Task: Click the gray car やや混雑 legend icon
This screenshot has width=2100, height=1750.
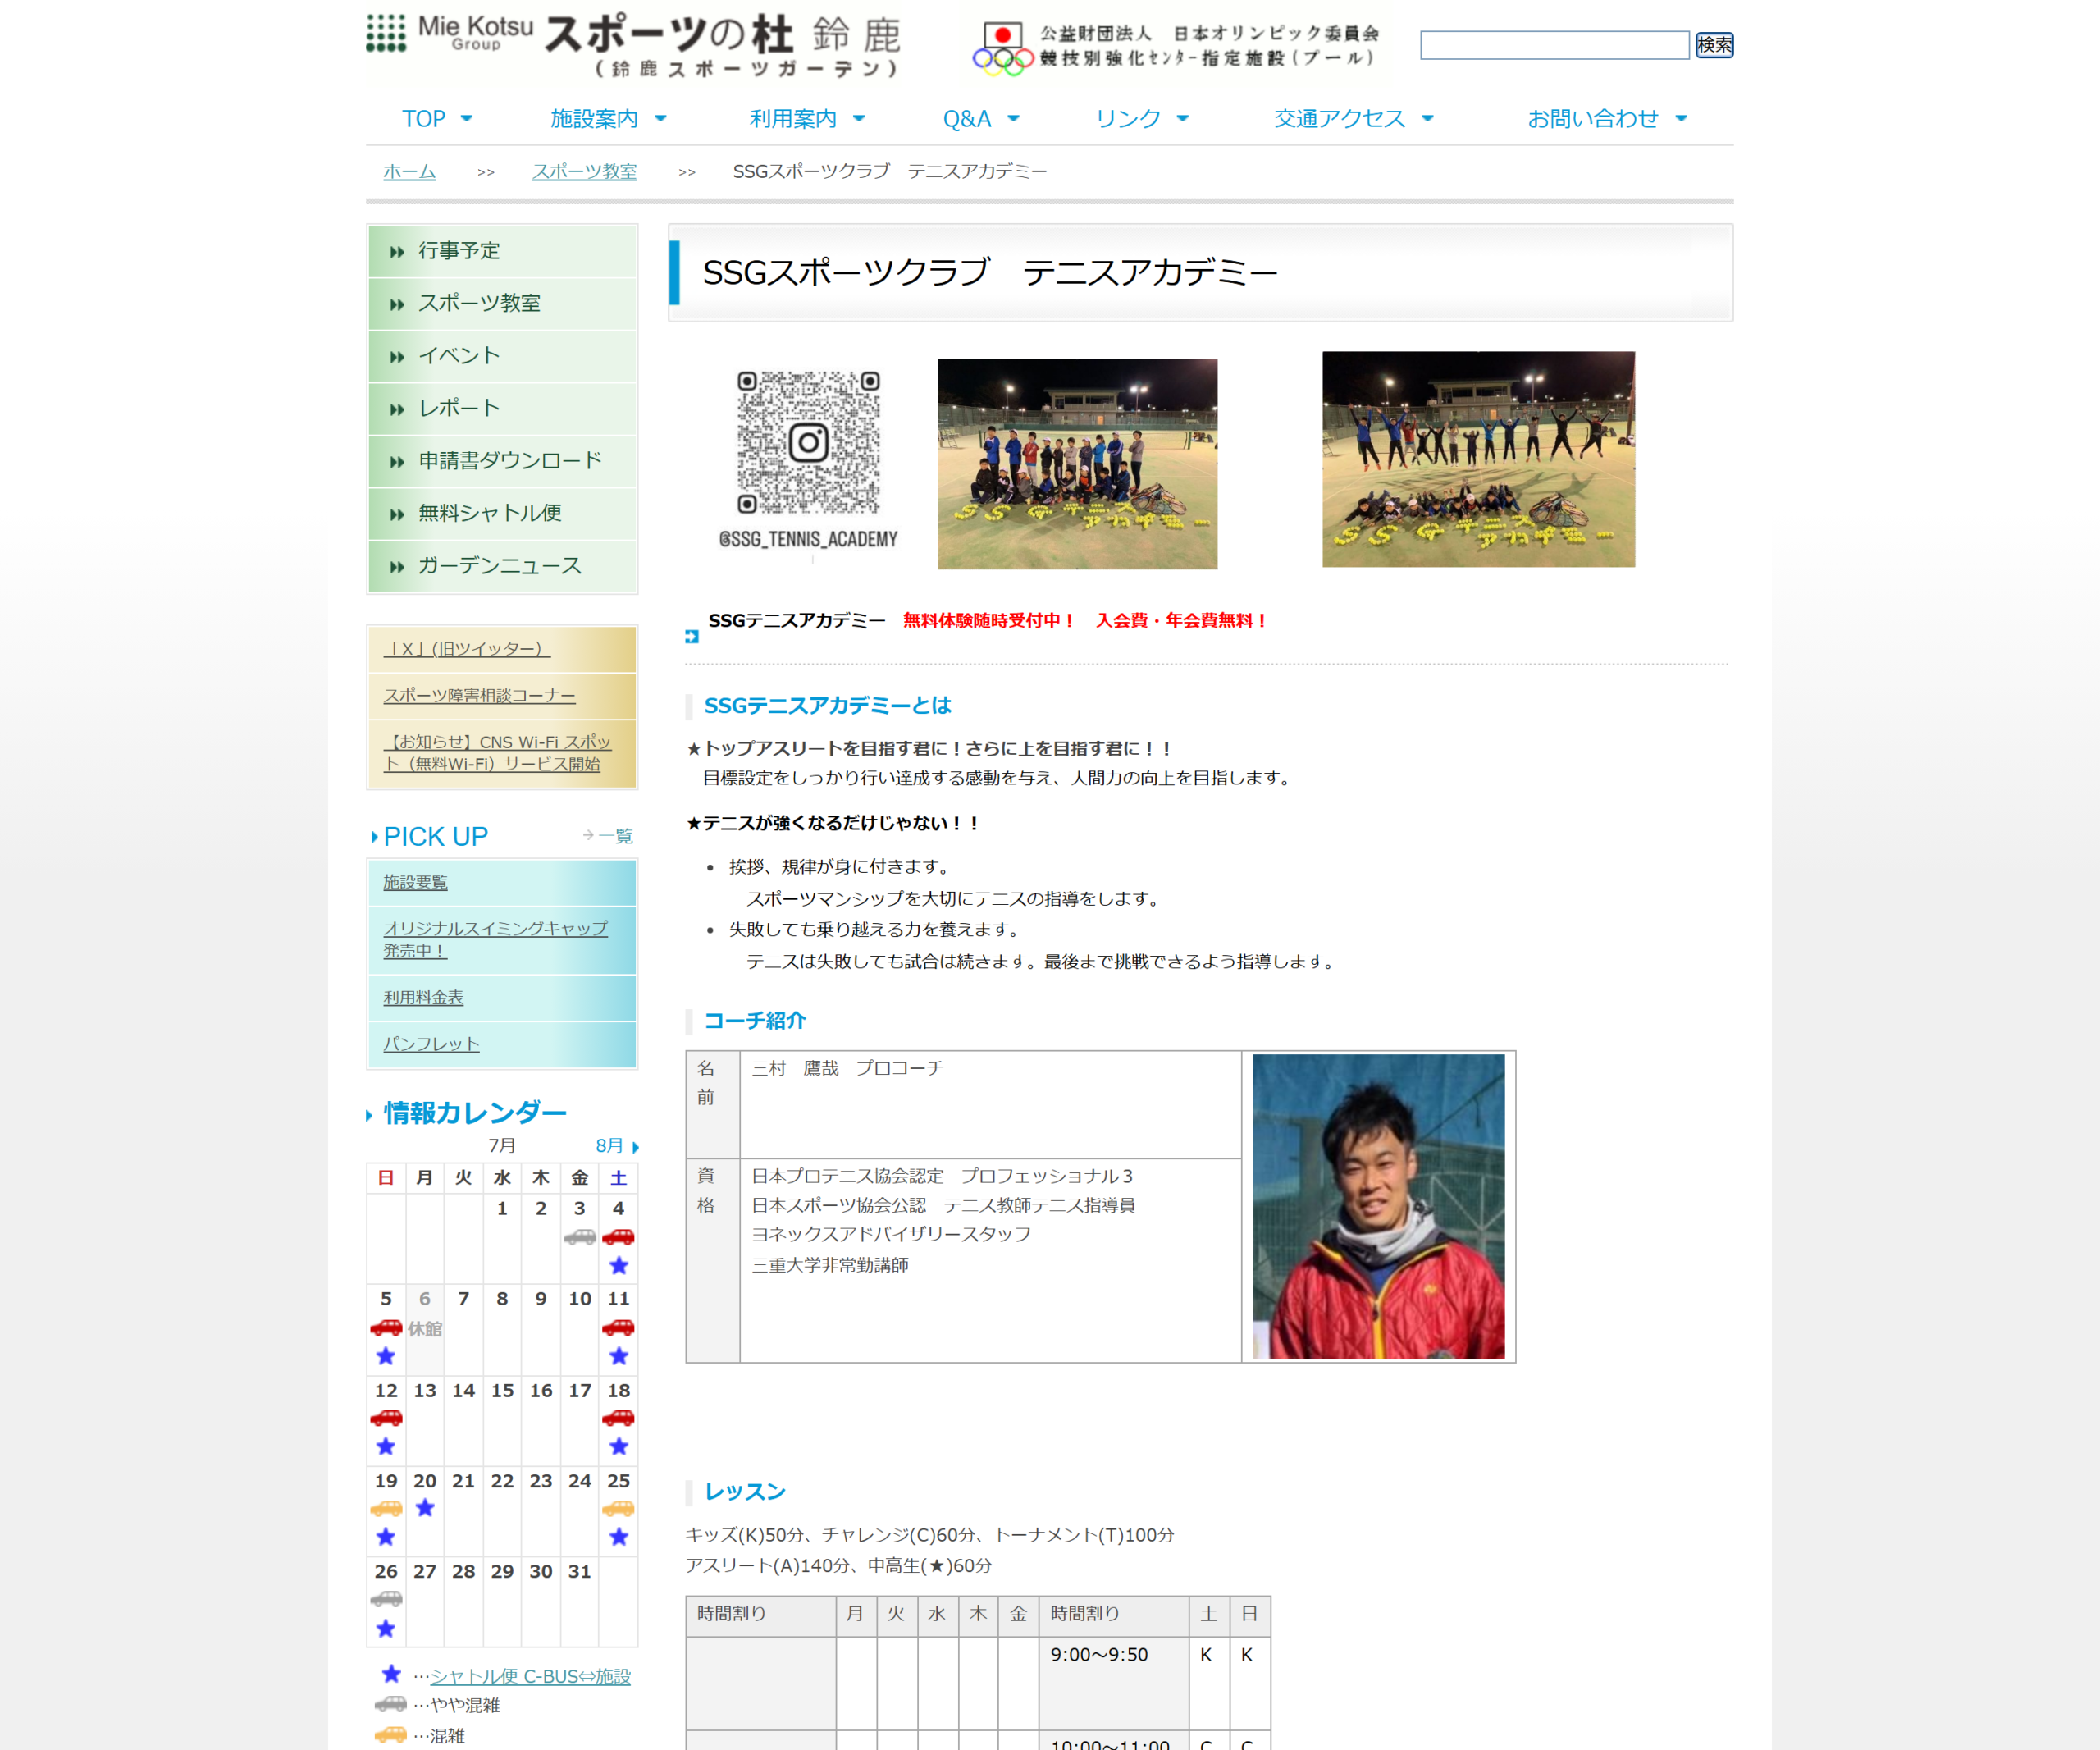Action: pyautogui.click(x=390, y=1704)
